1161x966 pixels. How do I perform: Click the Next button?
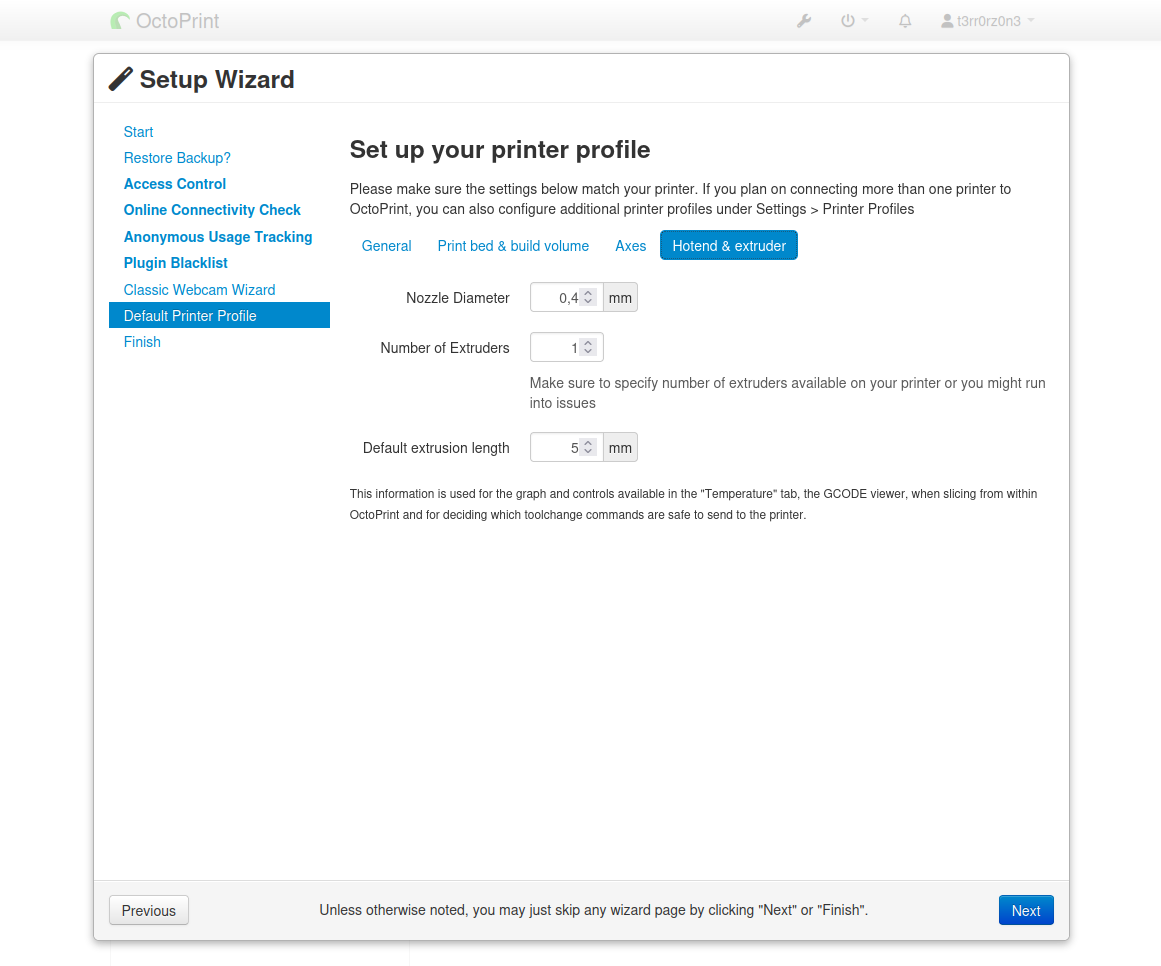(1025, 910)
